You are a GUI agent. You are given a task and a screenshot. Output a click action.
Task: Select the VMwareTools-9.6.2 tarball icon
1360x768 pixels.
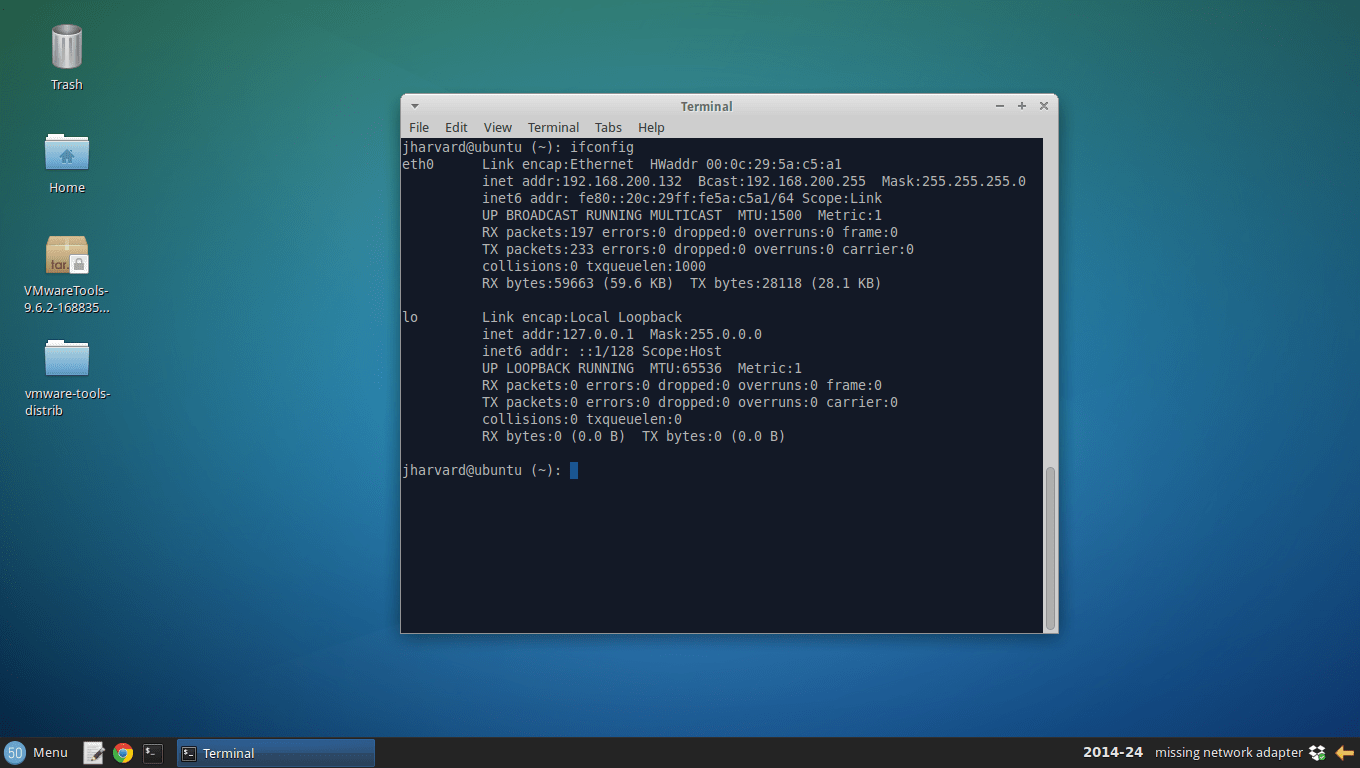[66, 255]
